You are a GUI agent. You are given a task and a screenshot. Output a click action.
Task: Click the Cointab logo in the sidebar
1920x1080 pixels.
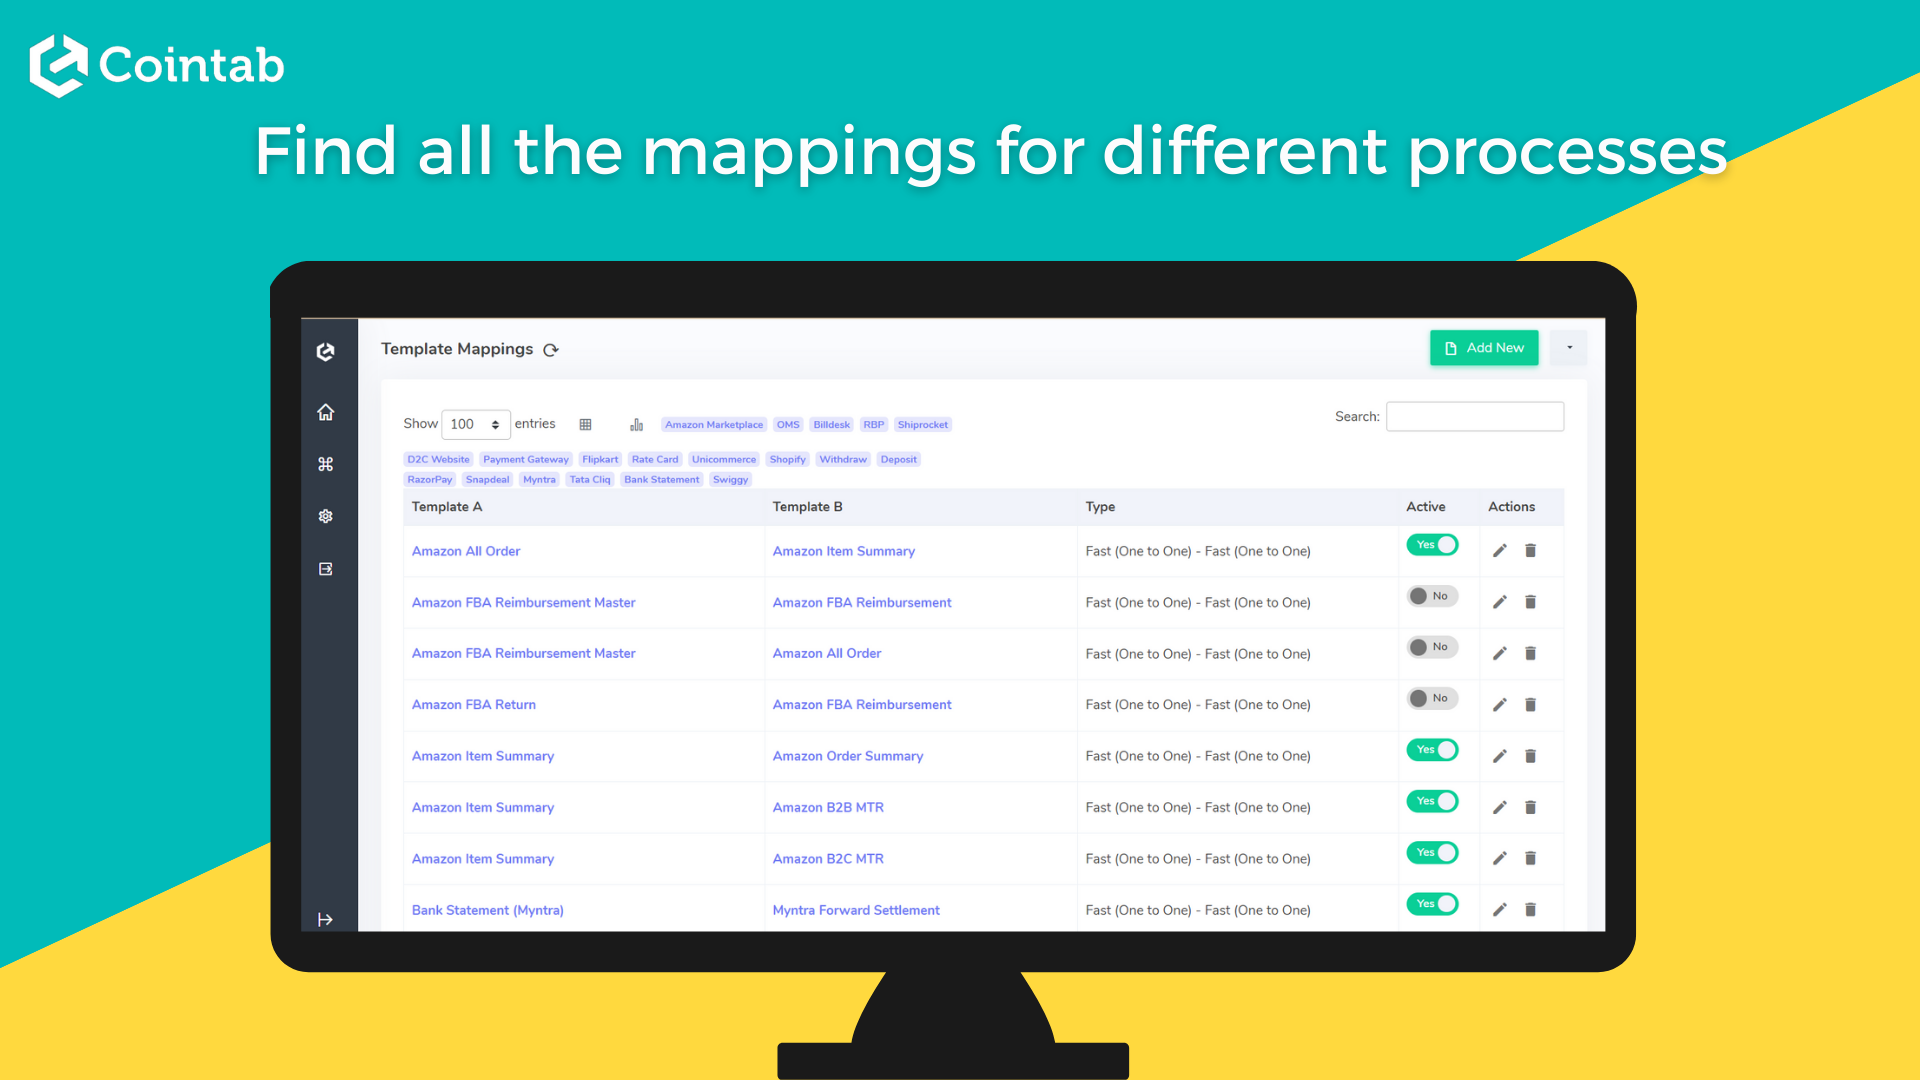(326, 352)
